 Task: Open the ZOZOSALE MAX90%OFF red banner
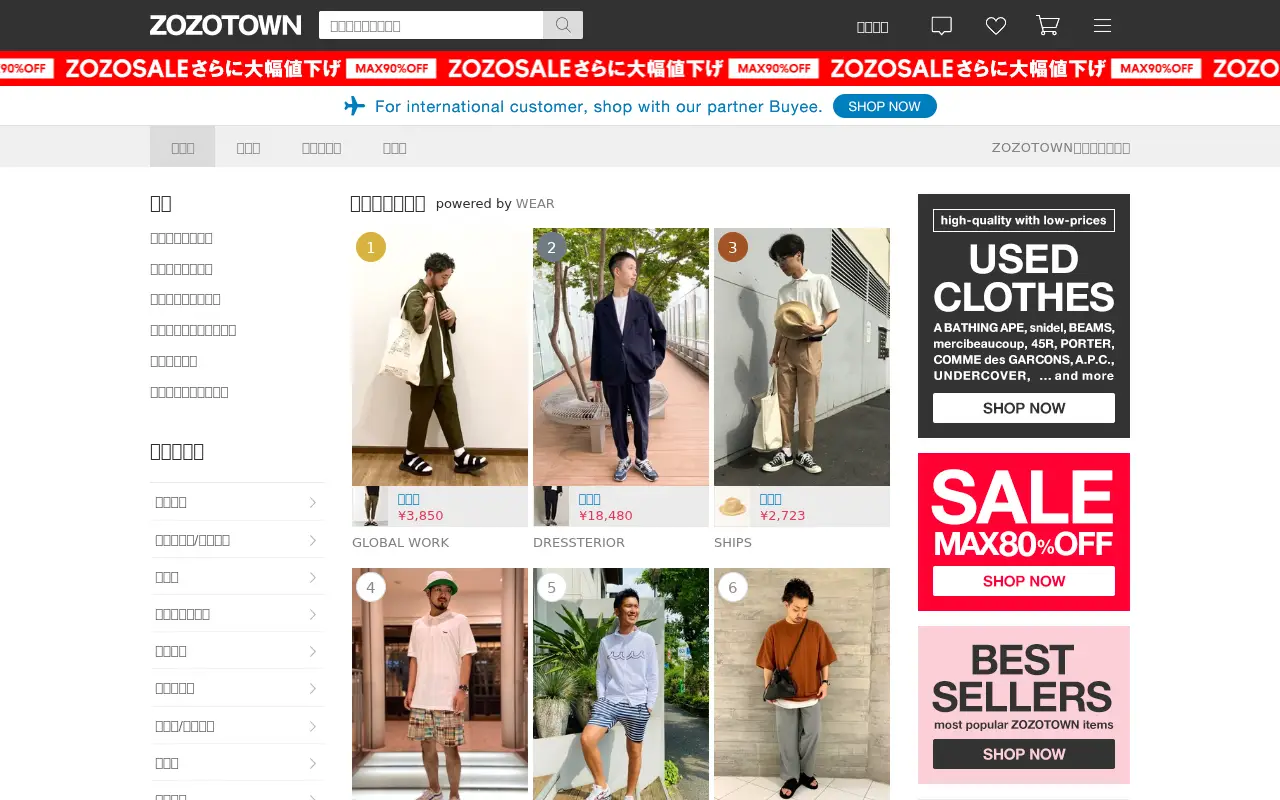640,68
